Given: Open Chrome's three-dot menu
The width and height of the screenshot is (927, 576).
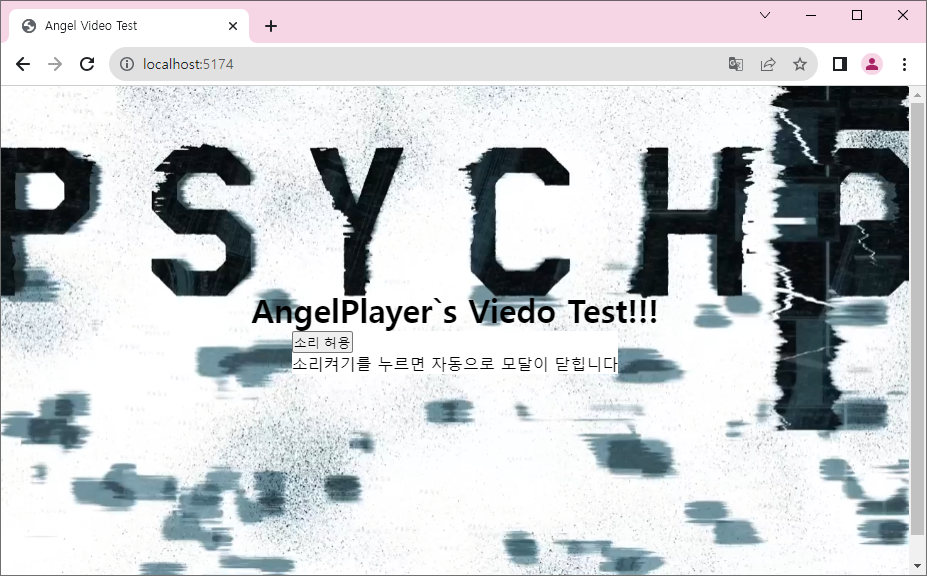Looking at the screenshot, I should pyautogui.click(x=904, y=64).
